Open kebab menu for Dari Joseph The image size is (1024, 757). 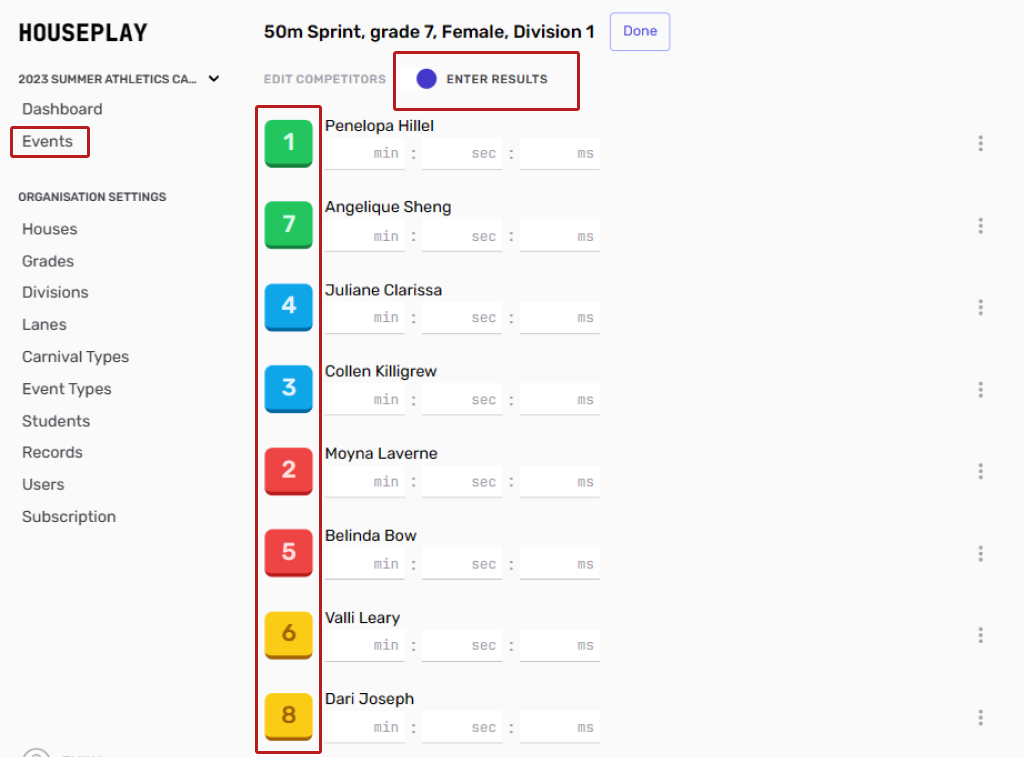tap(980, 717)
